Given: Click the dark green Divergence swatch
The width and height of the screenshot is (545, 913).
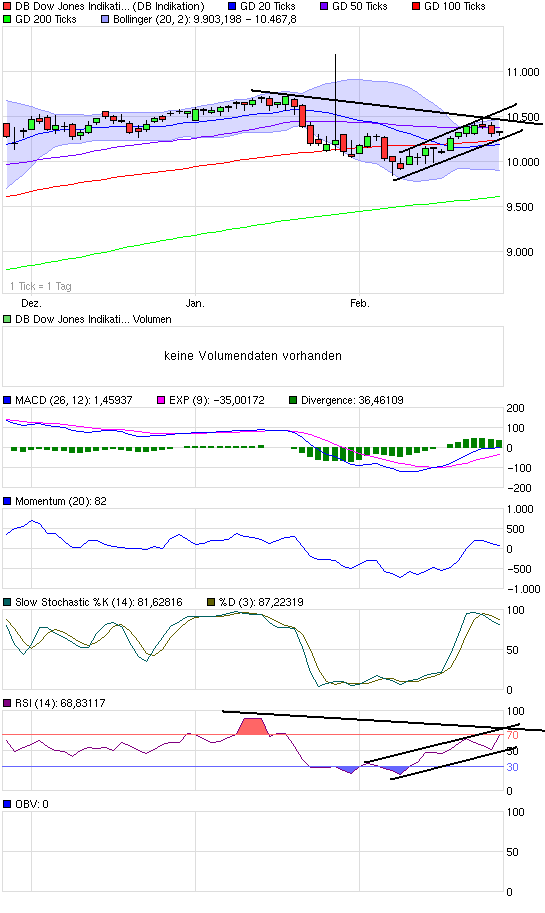Looking at the screenshot, I should [x=293, y=400].
